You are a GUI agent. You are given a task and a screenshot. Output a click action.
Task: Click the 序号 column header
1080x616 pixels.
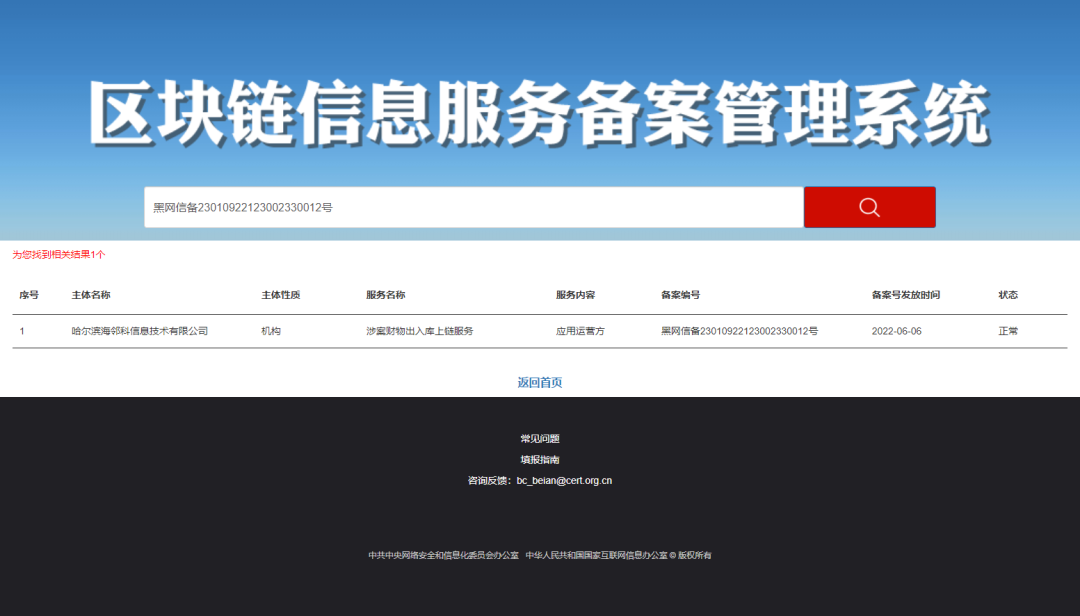coord(29,295)
